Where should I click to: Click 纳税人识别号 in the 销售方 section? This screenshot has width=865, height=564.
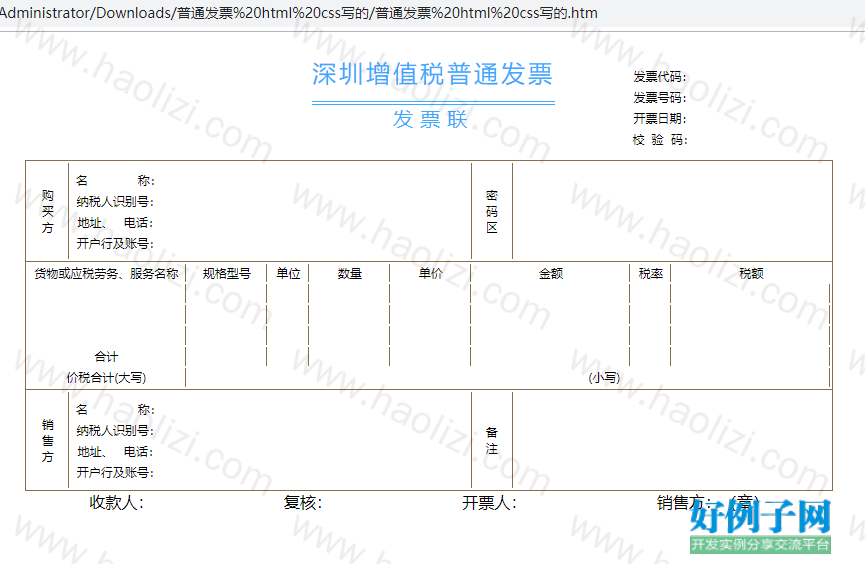[115, 430]
